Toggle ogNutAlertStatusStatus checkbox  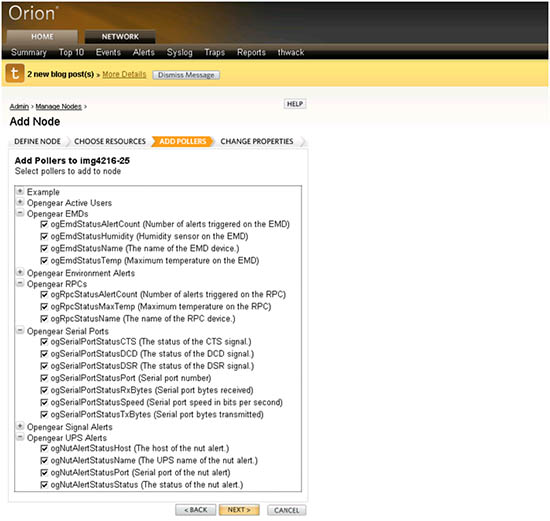pos(44,485)
